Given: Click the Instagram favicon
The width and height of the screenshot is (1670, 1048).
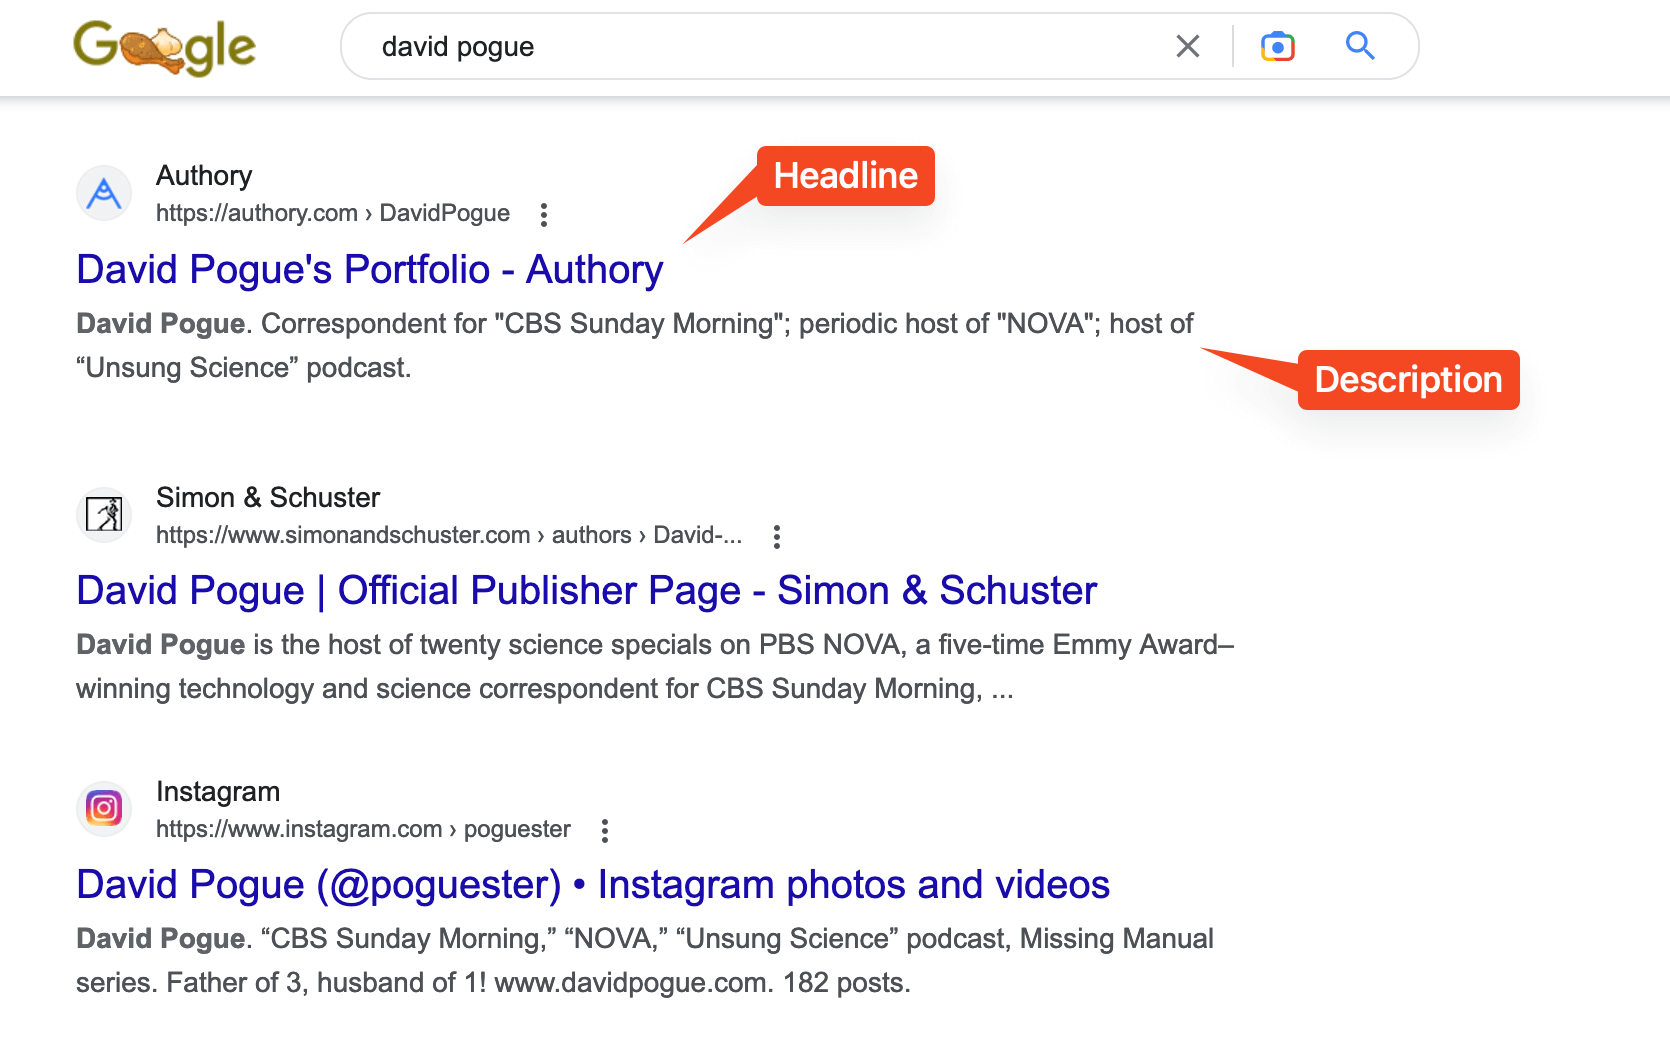Looking at the screenshot, I should 104,808.
